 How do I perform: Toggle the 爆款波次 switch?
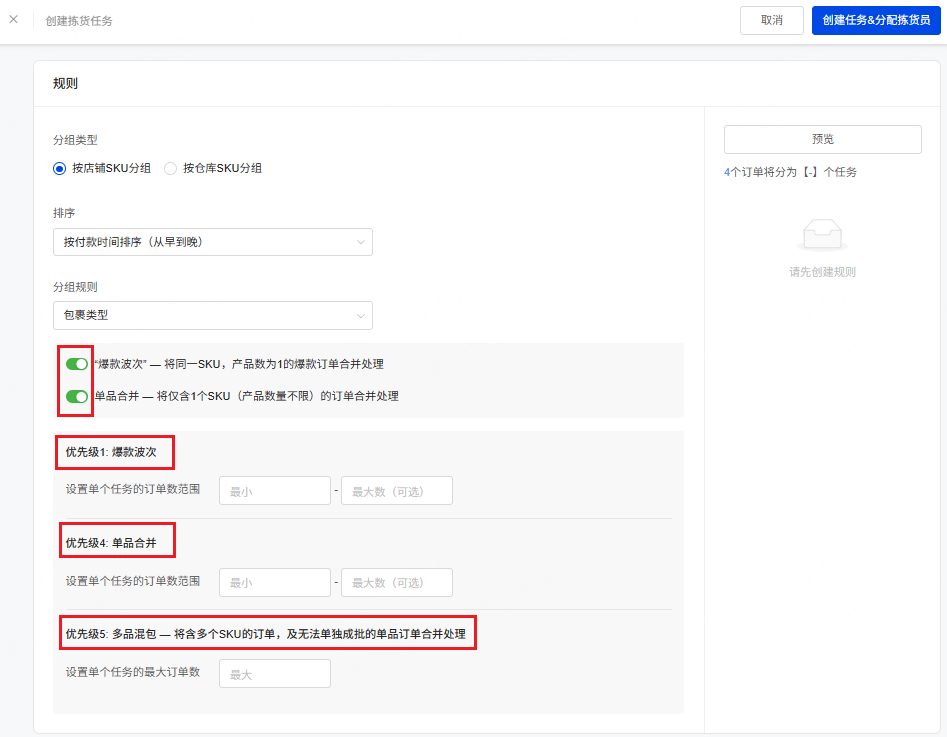click(77, 364)
